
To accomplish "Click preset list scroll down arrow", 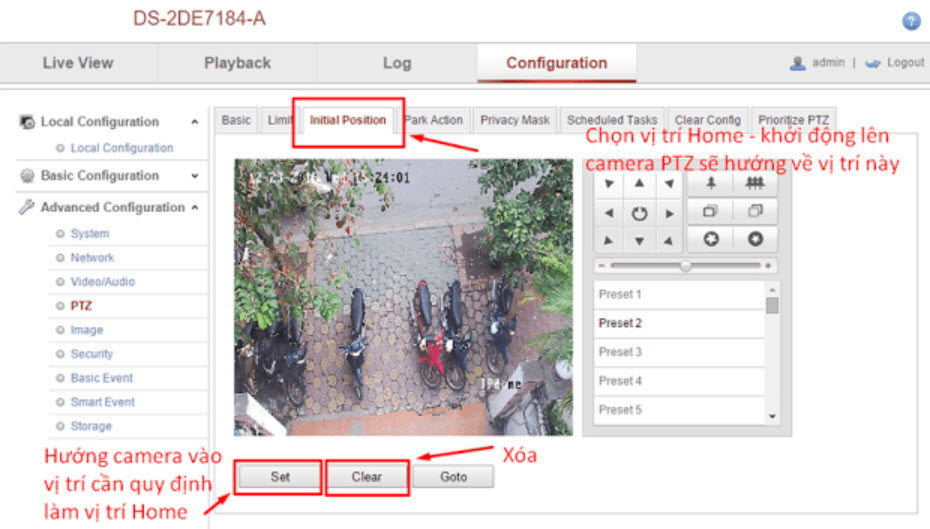I will point(772,416).
